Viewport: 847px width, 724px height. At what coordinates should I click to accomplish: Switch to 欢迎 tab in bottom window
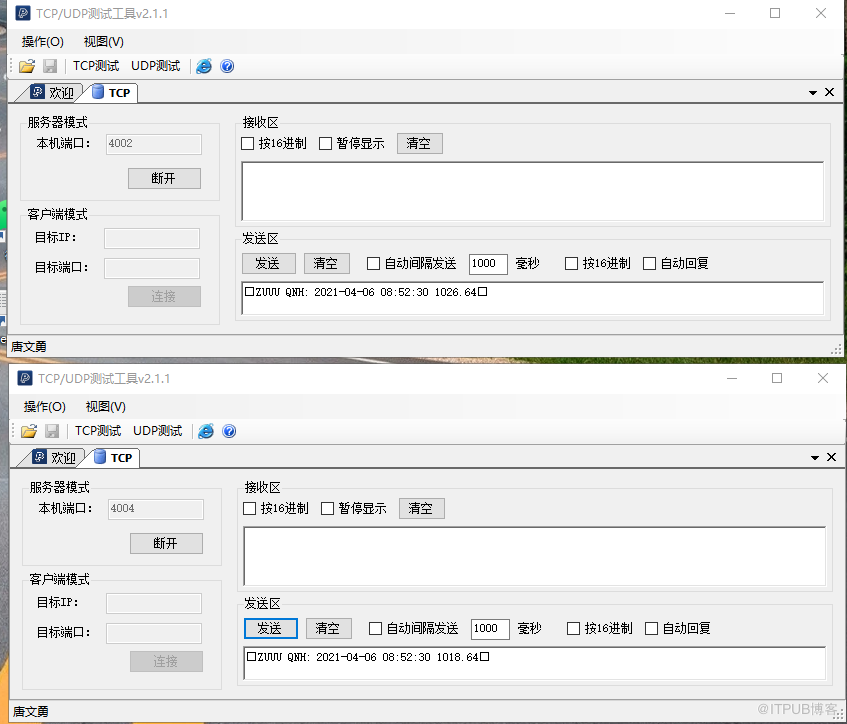(55, 457)
